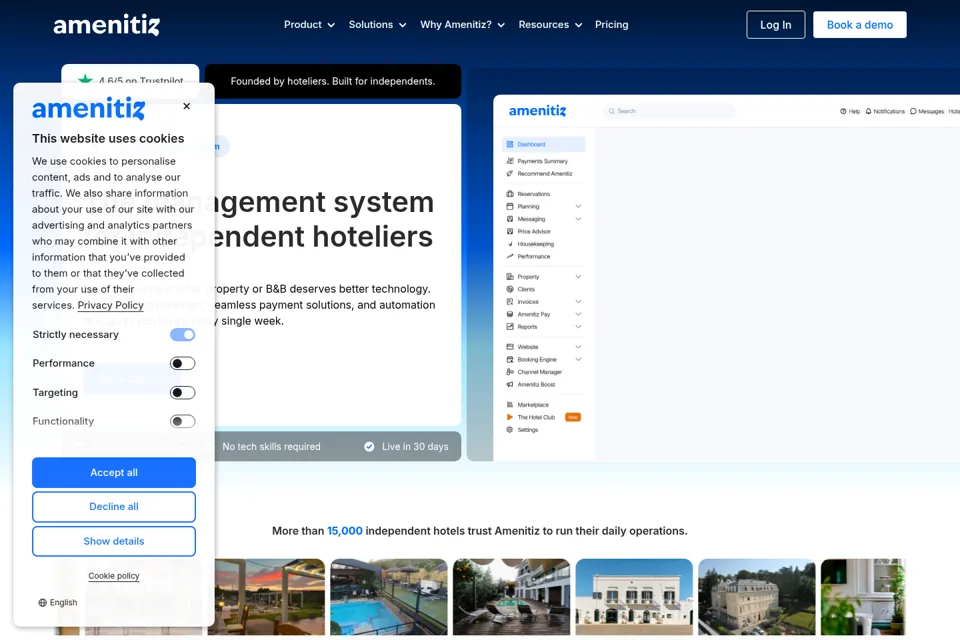Click the Amenitiz logo in the header
The width and height of the screenshot is (960, 640).
tap(107, 25)
